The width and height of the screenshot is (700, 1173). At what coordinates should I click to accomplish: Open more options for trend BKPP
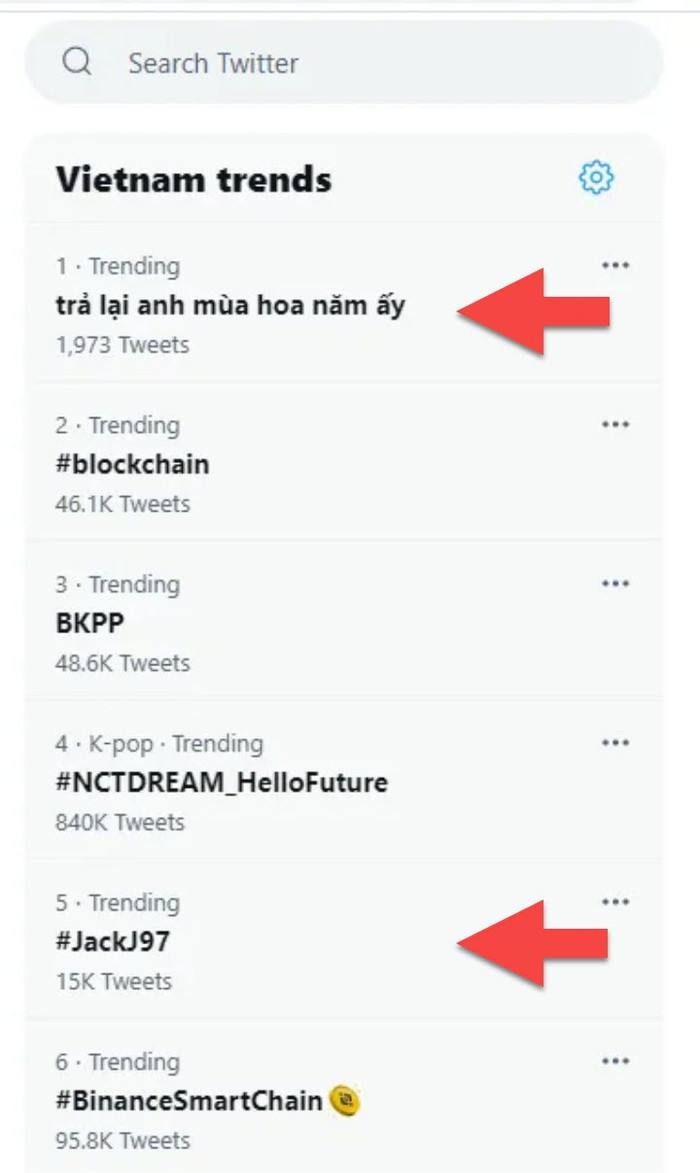coord(615,583)
